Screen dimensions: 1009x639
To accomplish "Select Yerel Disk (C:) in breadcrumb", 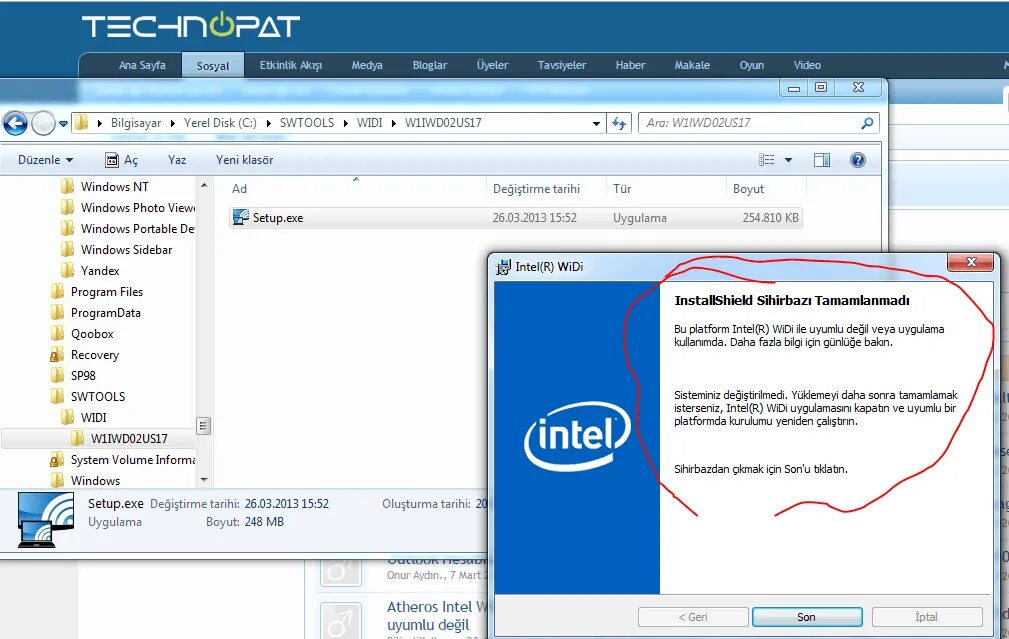I will point(220,123).
